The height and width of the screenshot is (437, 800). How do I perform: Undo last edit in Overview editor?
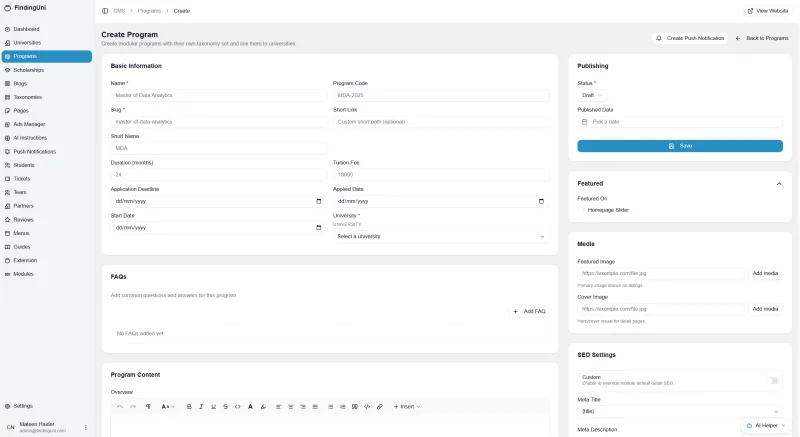click(120, 406)
